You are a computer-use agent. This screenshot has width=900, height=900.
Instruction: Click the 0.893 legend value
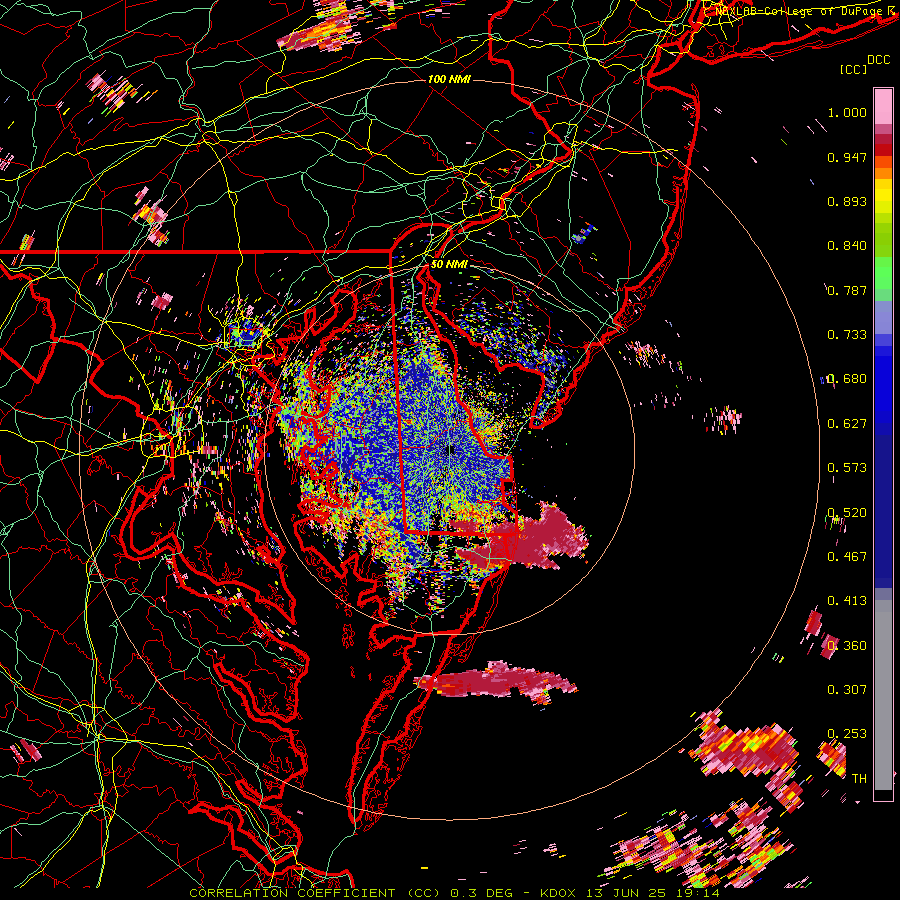[847, 201]
